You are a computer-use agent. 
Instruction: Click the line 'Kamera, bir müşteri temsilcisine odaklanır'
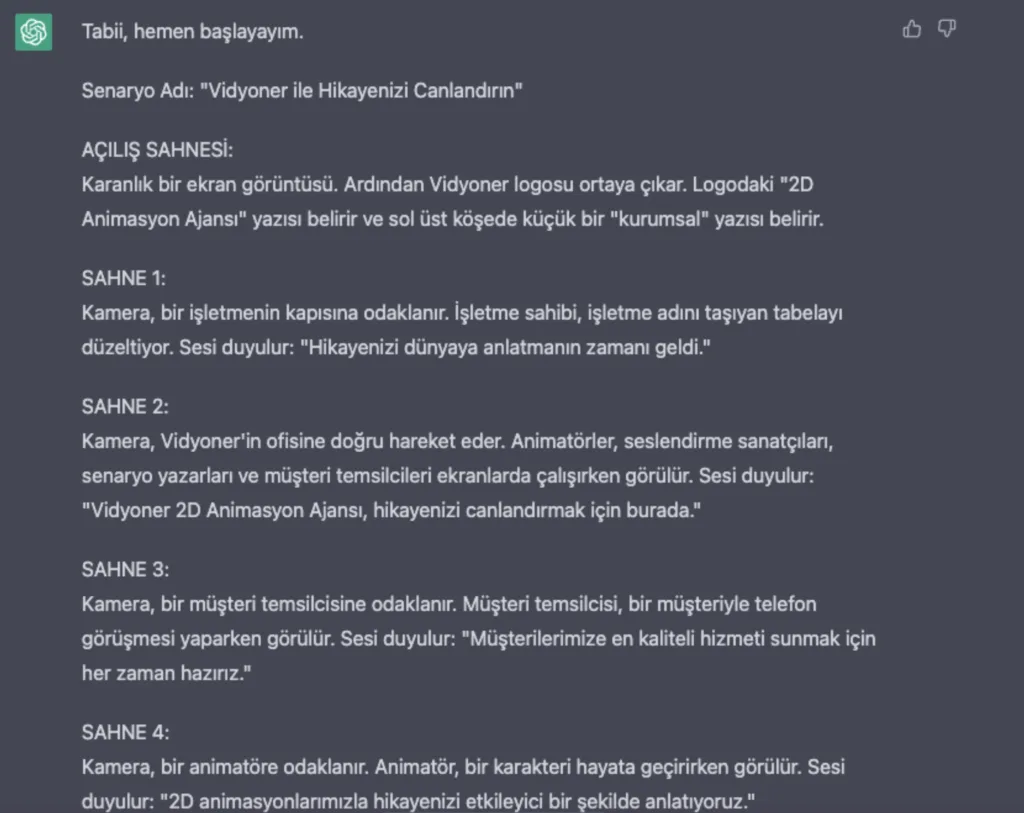click(449, 604)
